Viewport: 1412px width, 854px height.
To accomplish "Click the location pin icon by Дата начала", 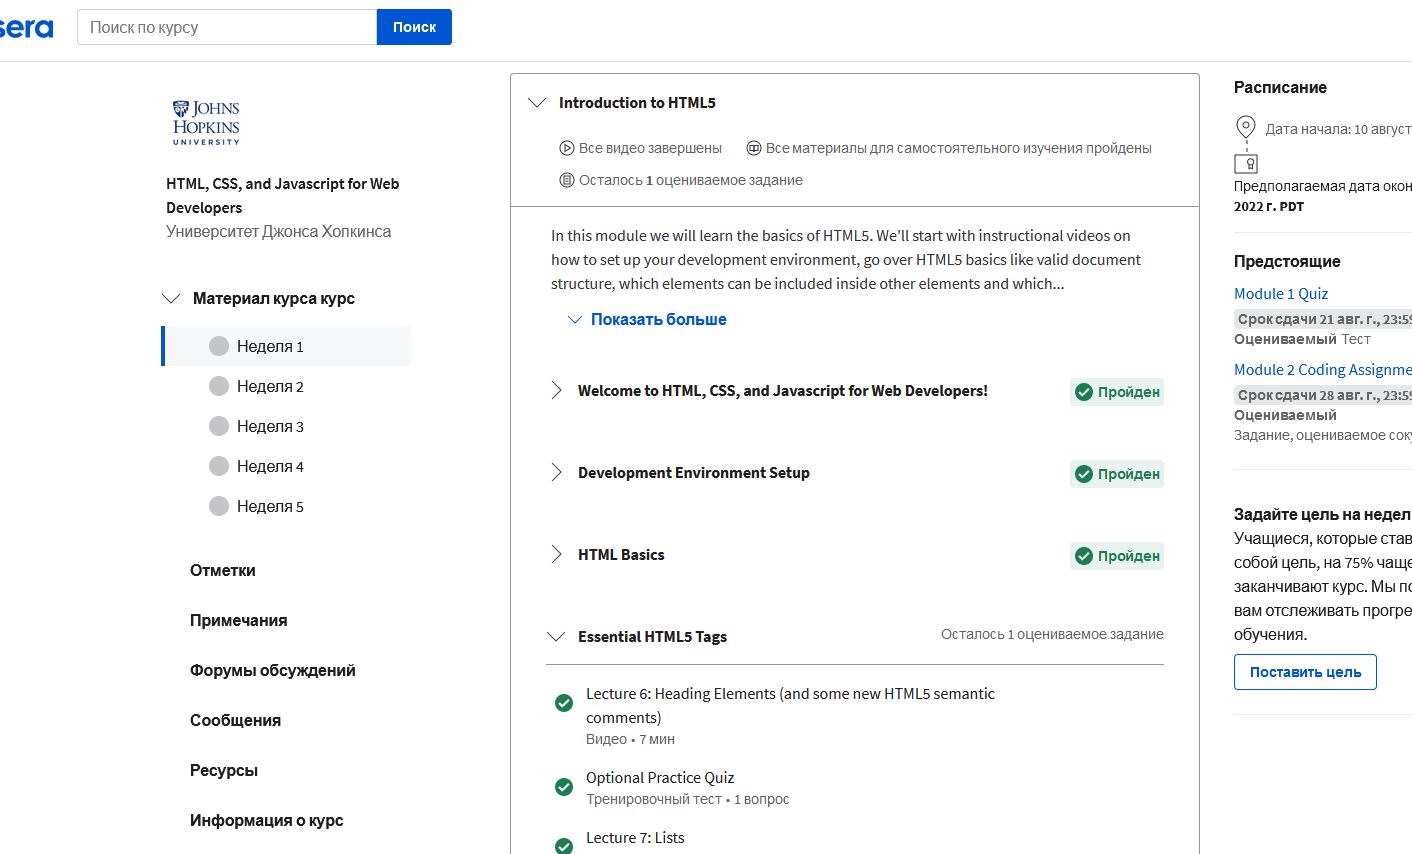I will click(1246, 128).
